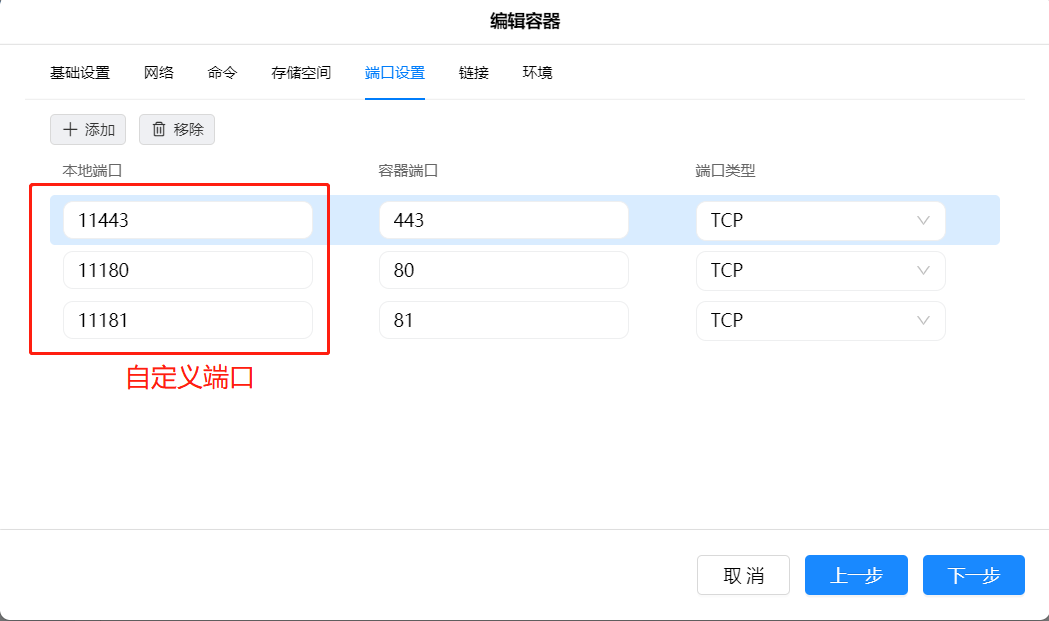Expand port type dropdown for port 80
The height and width of the screenshot is (621, 1049).
[x=820, y=270]
